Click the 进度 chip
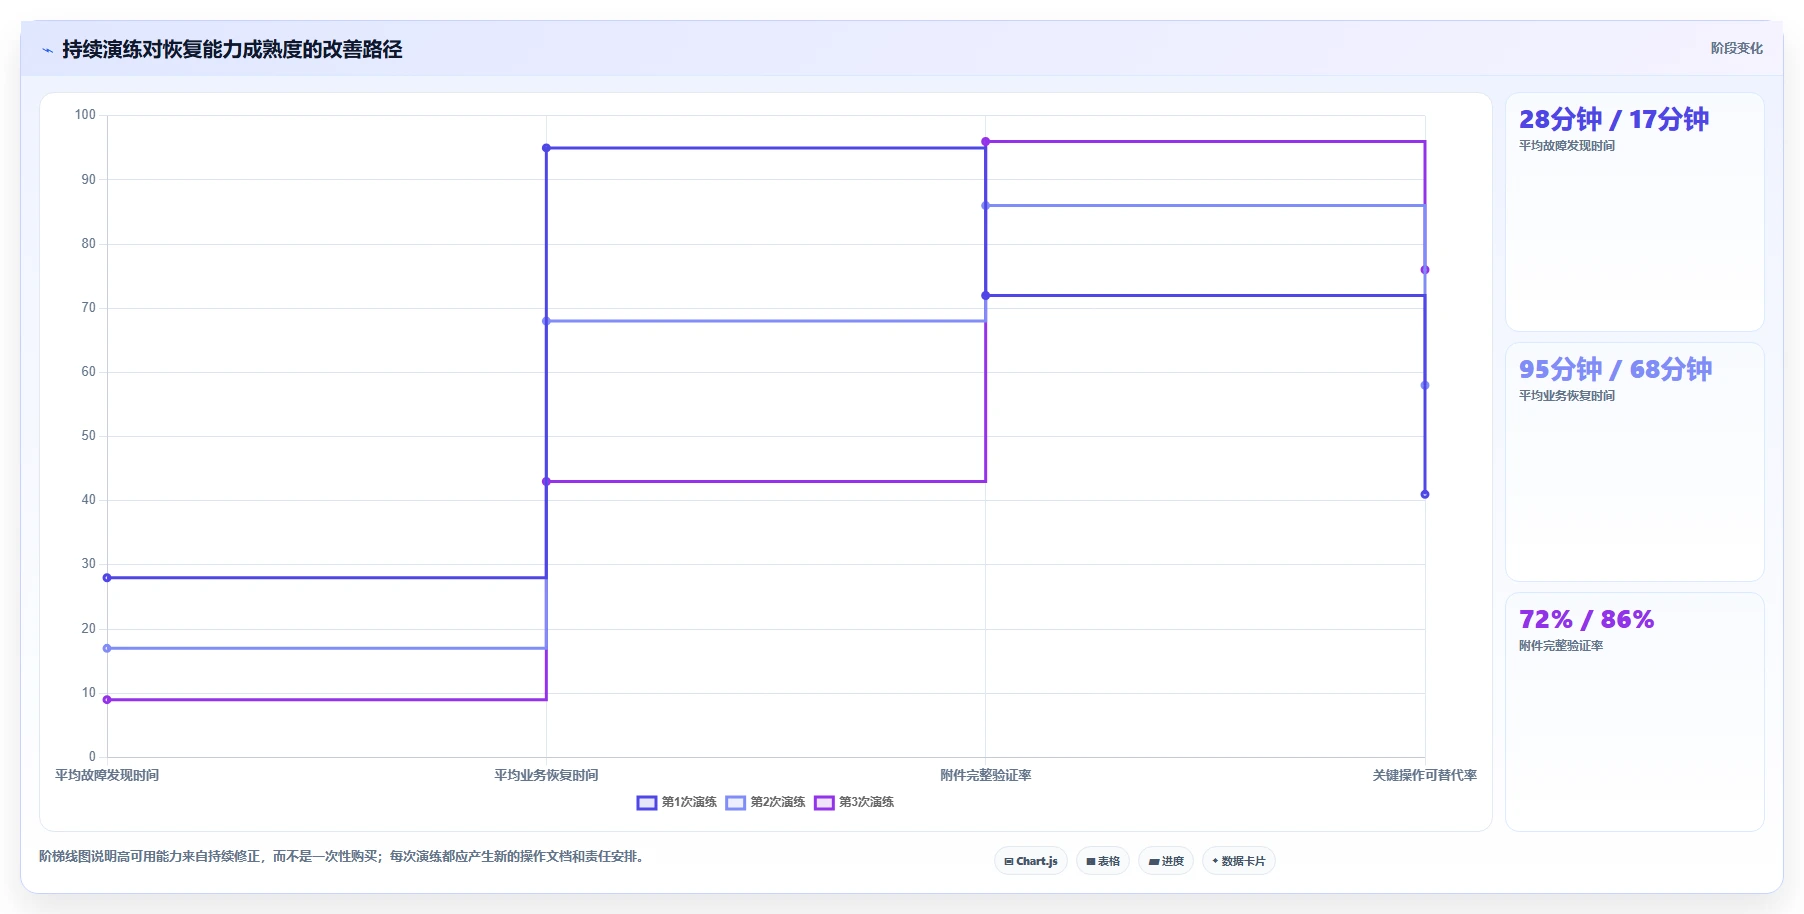This screenshot has height=914, width=1804. click(1166, 861)
